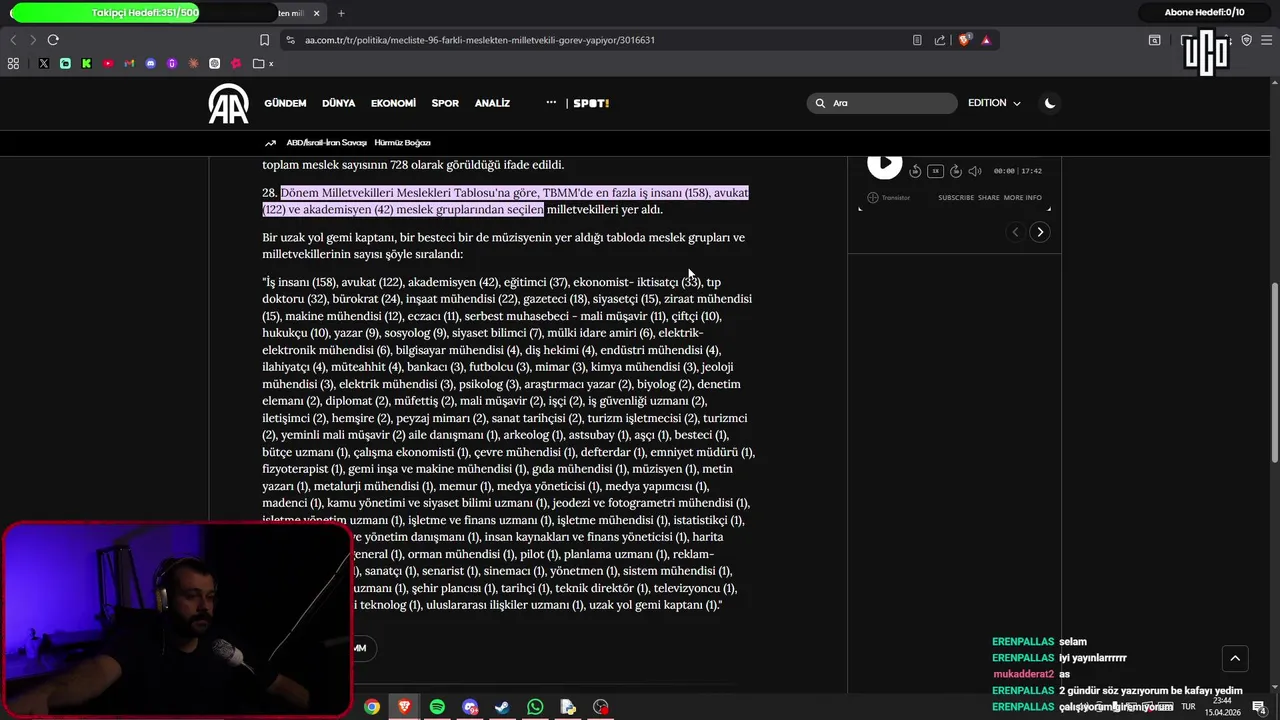Click the scroll-to-top arrow button

[x=1235, y=658]
